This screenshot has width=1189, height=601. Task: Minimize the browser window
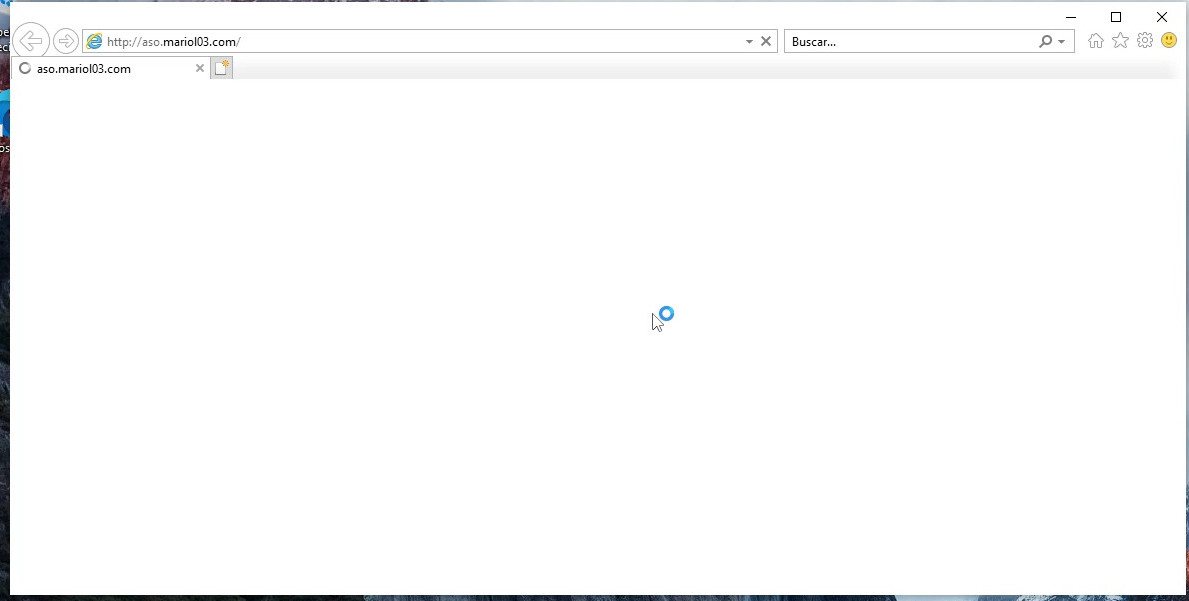point(1071,17)
